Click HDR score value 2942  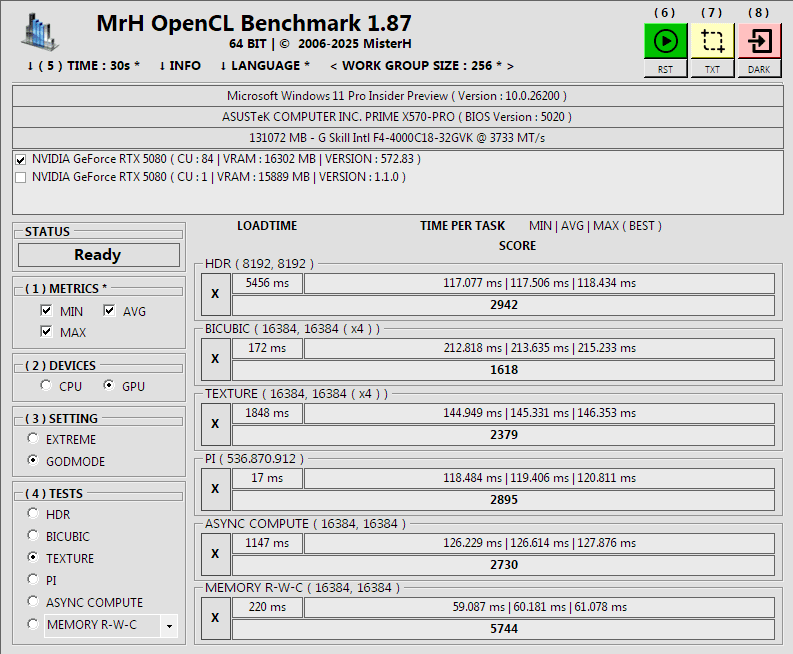(503, 306)
